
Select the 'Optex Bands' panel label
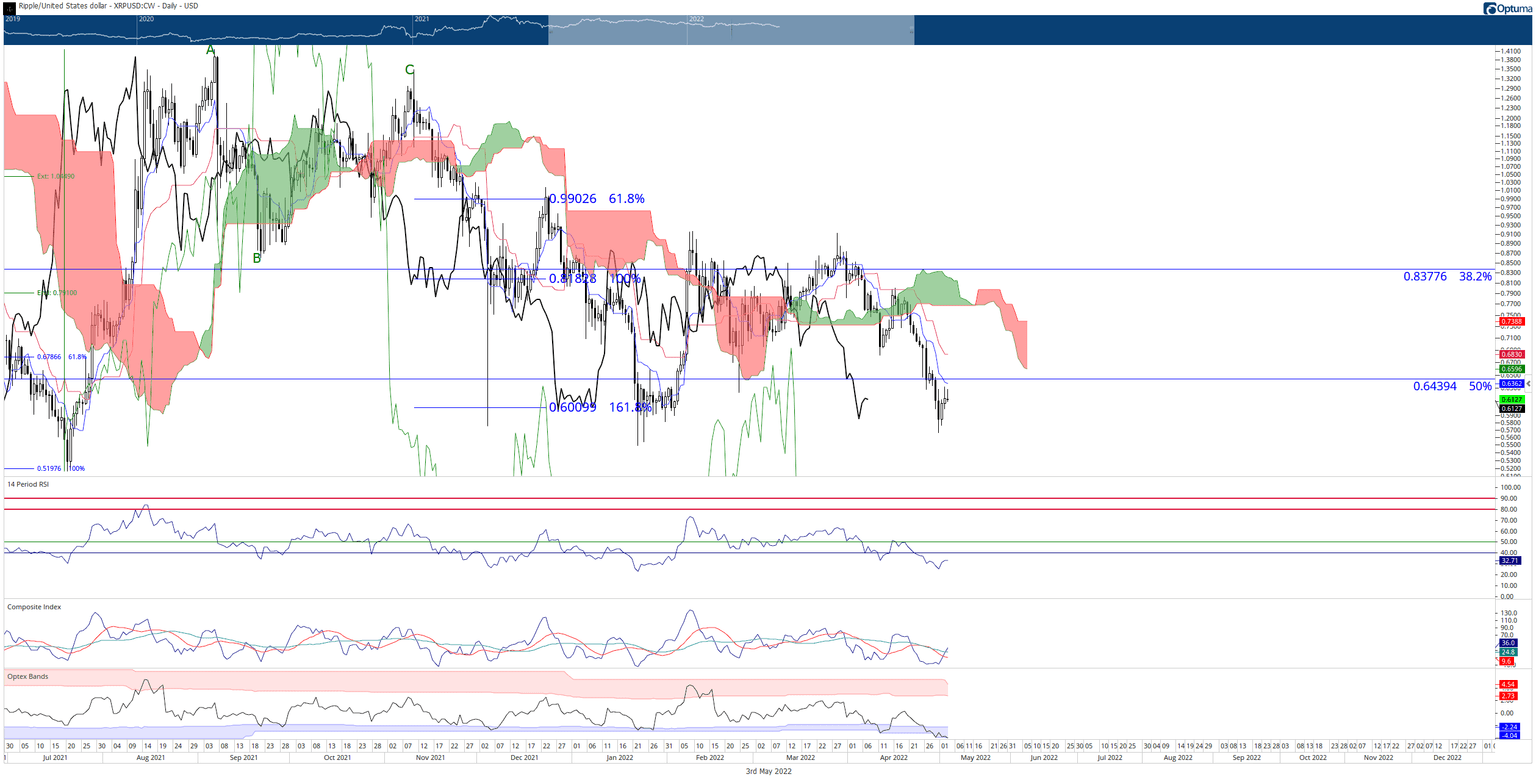click(x=26, y=675)
